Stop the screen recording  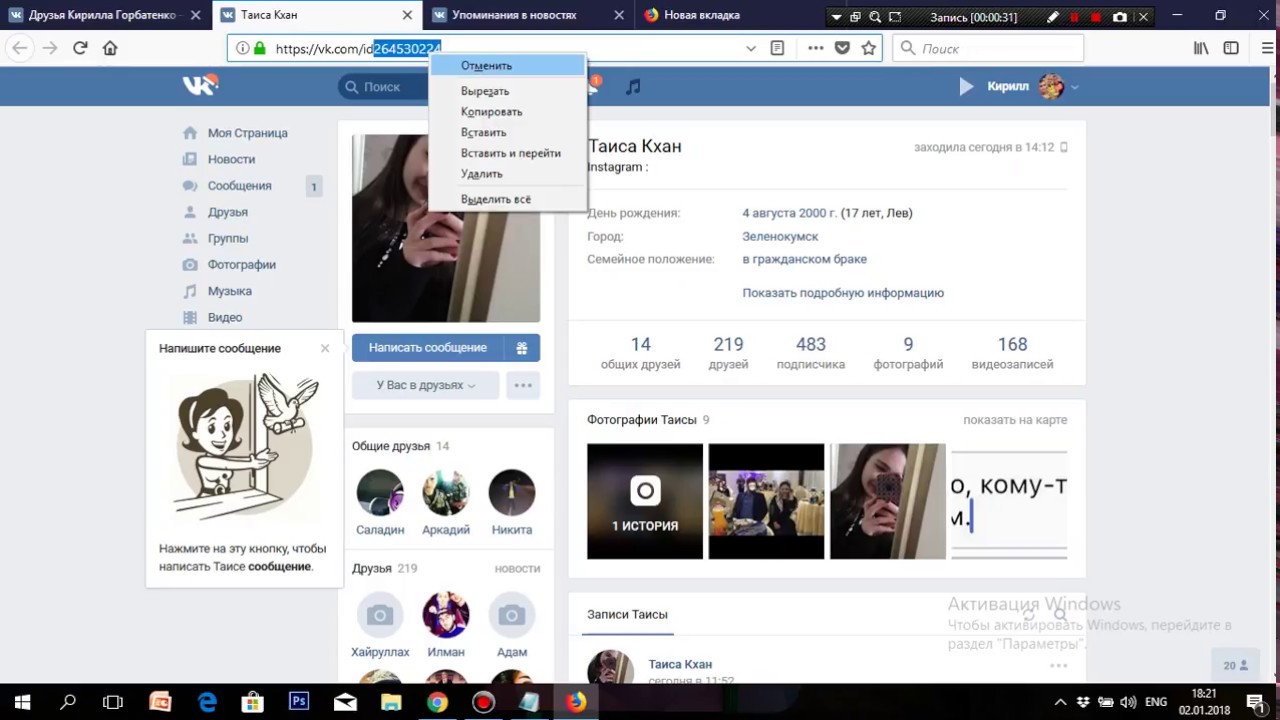click(x=1096, y=17)
